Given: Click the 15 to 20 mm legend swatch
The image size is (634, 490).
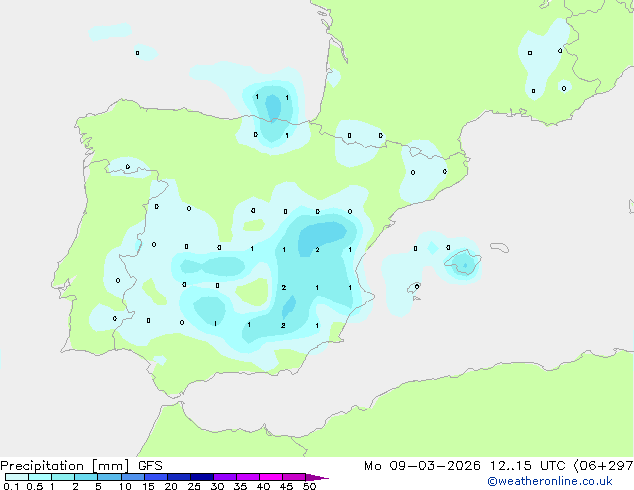Looking at the screenshot, I should [x=155, y=477].
